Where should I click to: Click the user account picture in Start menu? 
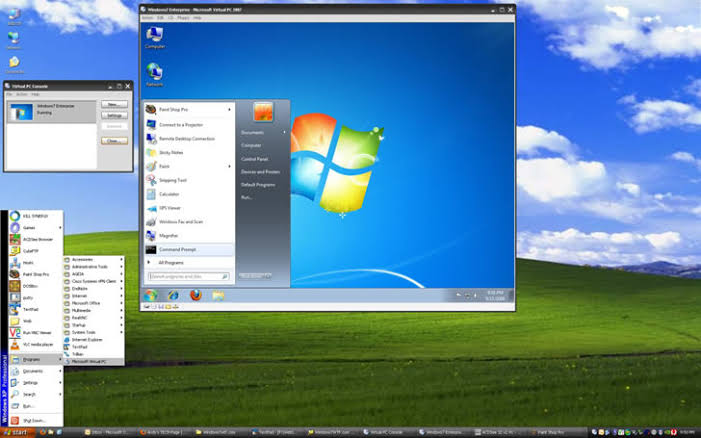[263, 112]
